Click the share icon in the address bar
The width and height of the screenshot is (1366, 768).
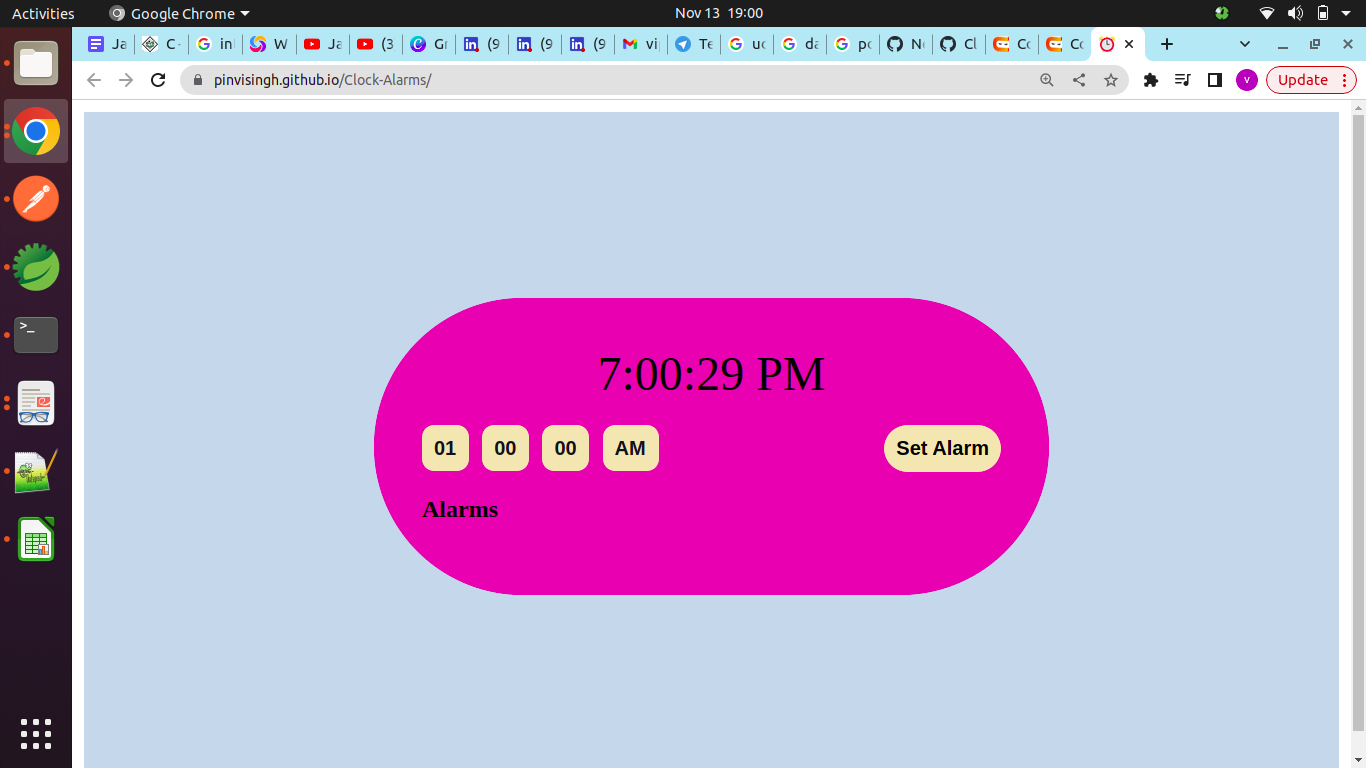(x=1078, y=80)
